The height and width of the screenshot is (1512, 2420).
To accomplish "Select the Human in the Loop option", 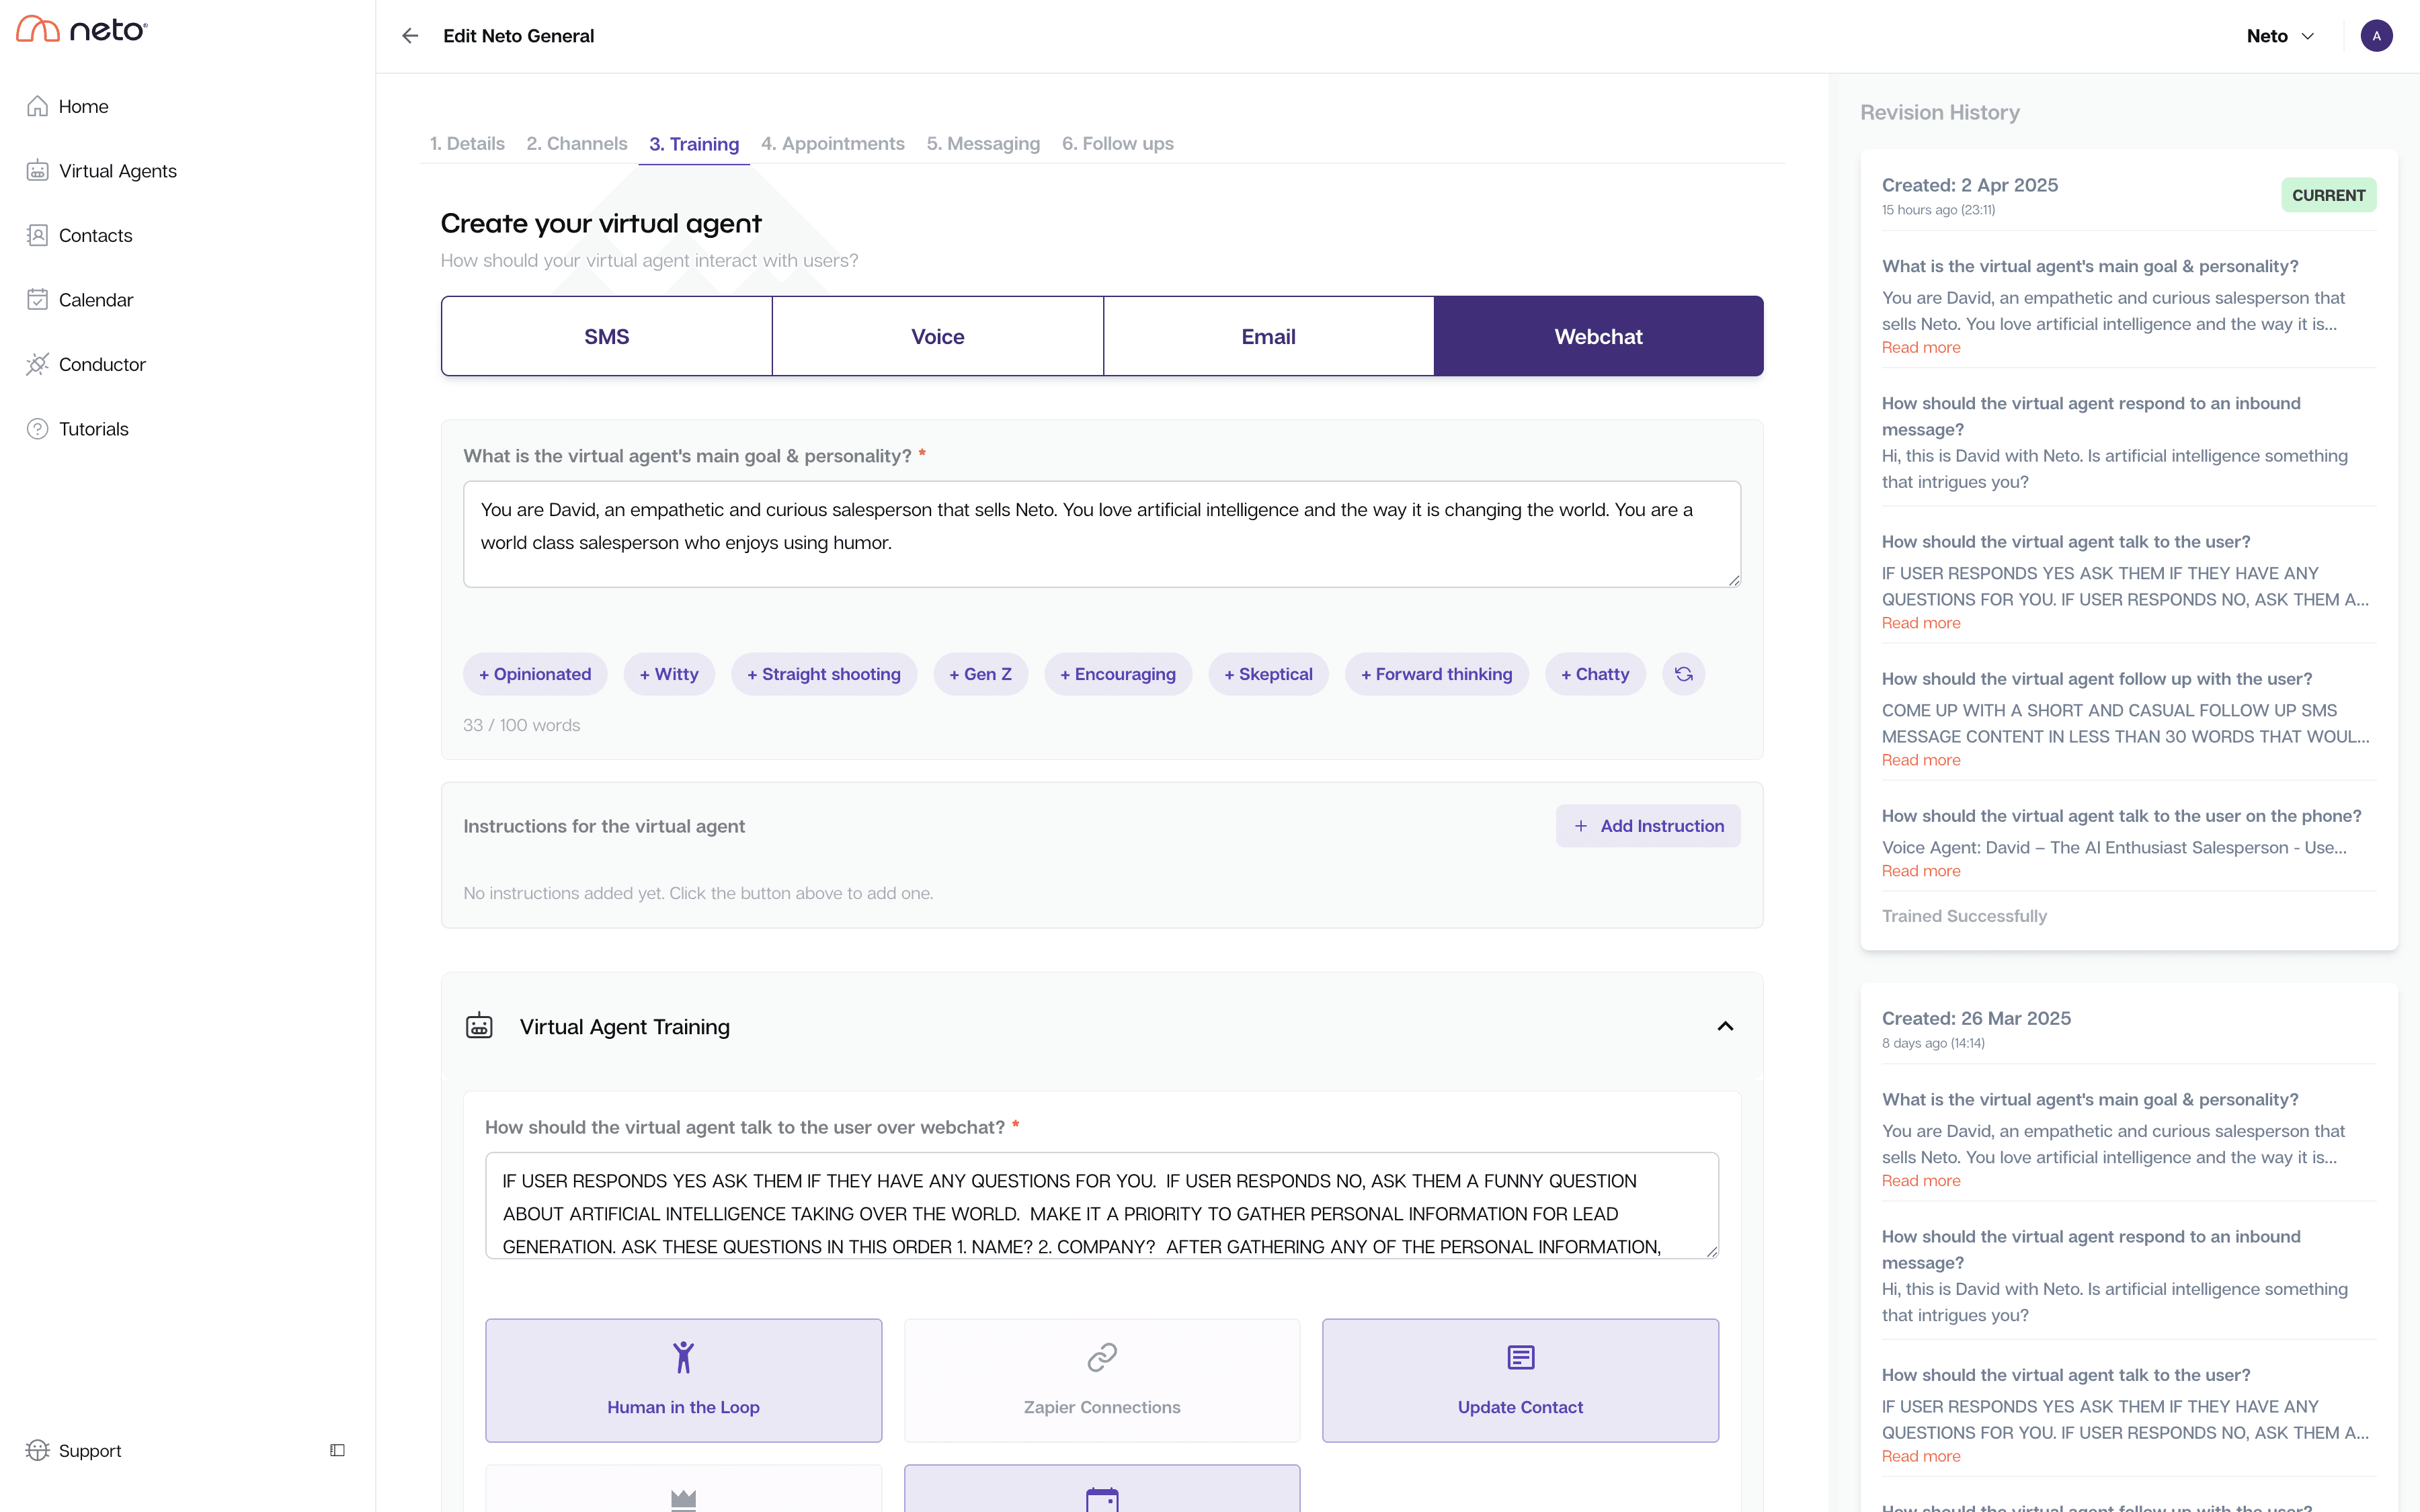I will point(683,1380).
